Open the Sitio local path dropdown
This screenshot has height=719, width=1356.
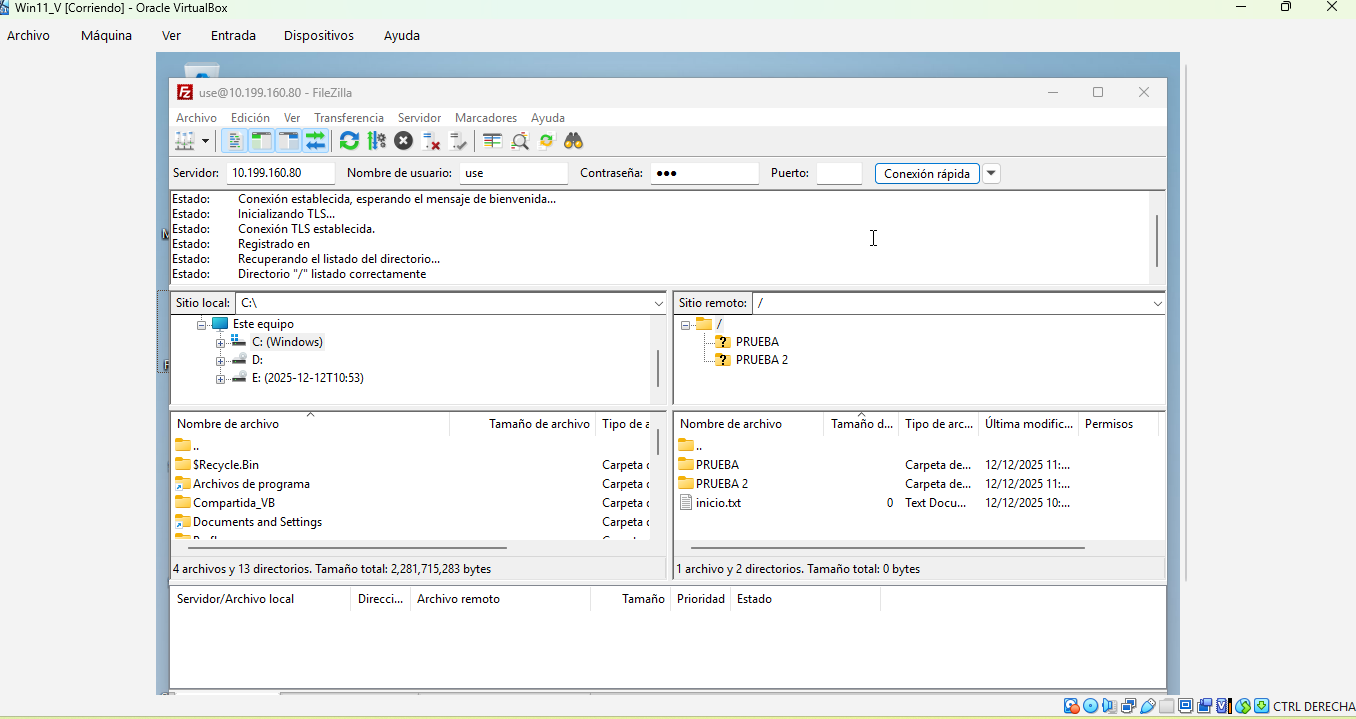pyautogui.click(x=658, y=303)
